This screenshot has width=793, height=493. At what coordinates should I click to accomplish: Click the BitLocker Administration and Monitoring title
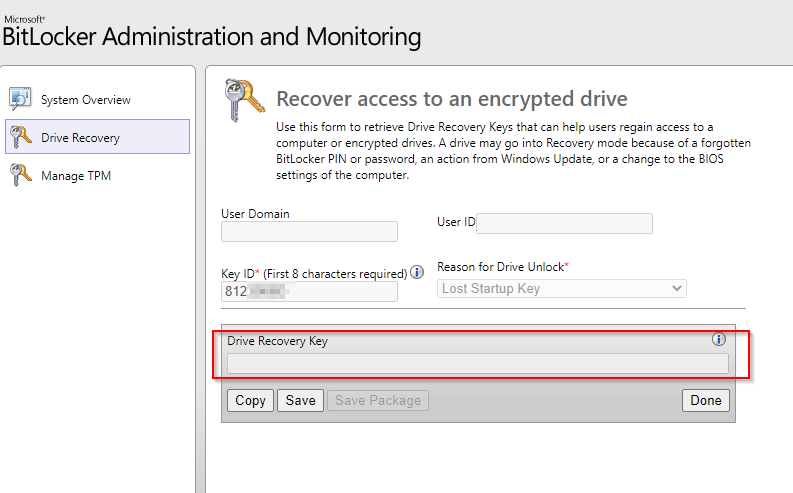[x=211, y=37]
